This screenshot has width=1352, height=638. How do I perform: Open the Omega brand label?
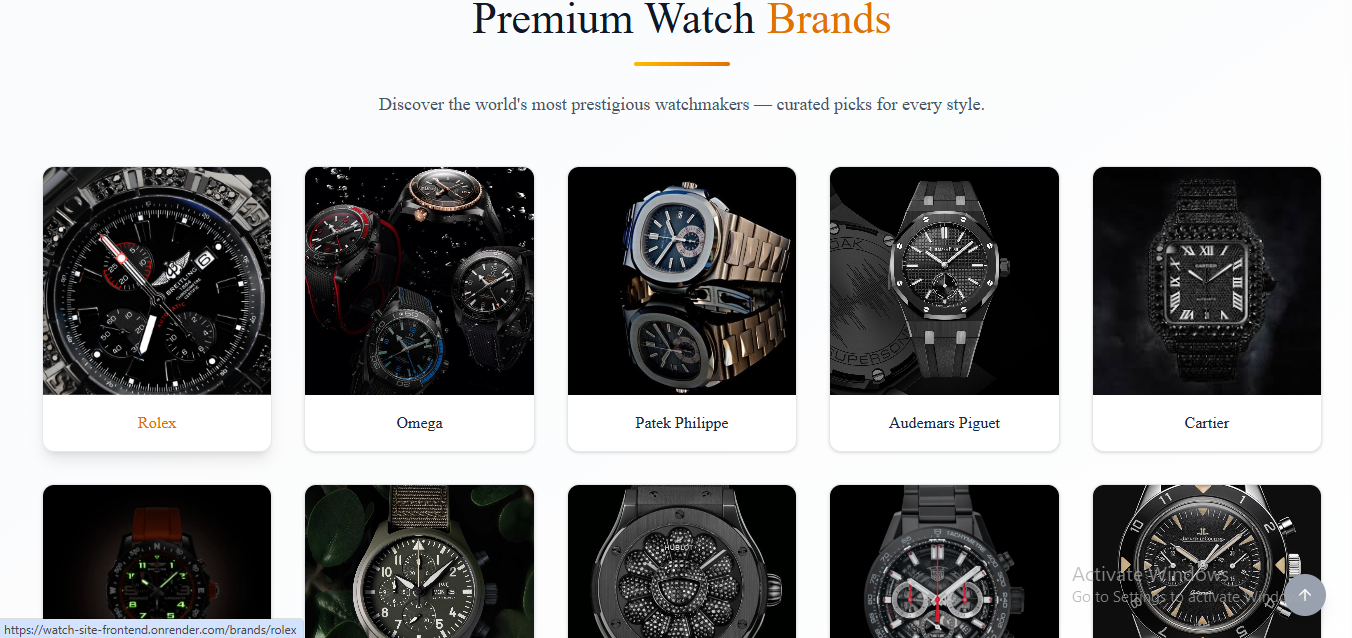[x=419, y=423]
